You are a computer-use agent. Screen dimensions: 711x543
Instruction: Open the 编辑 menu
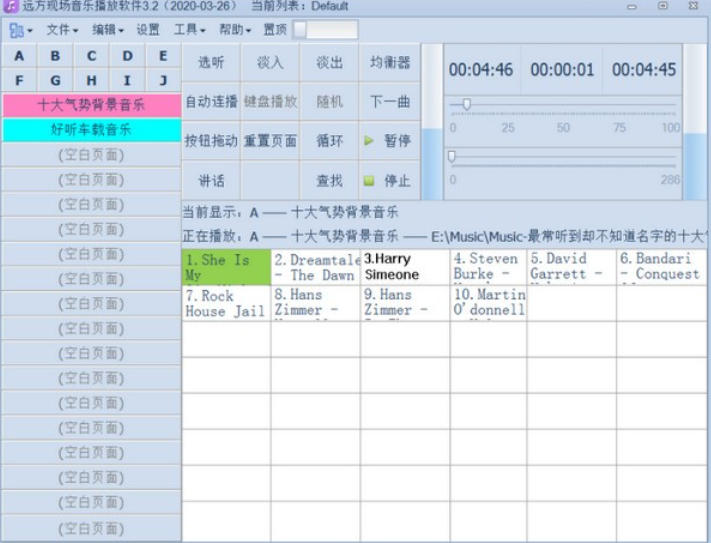[107, 30]
